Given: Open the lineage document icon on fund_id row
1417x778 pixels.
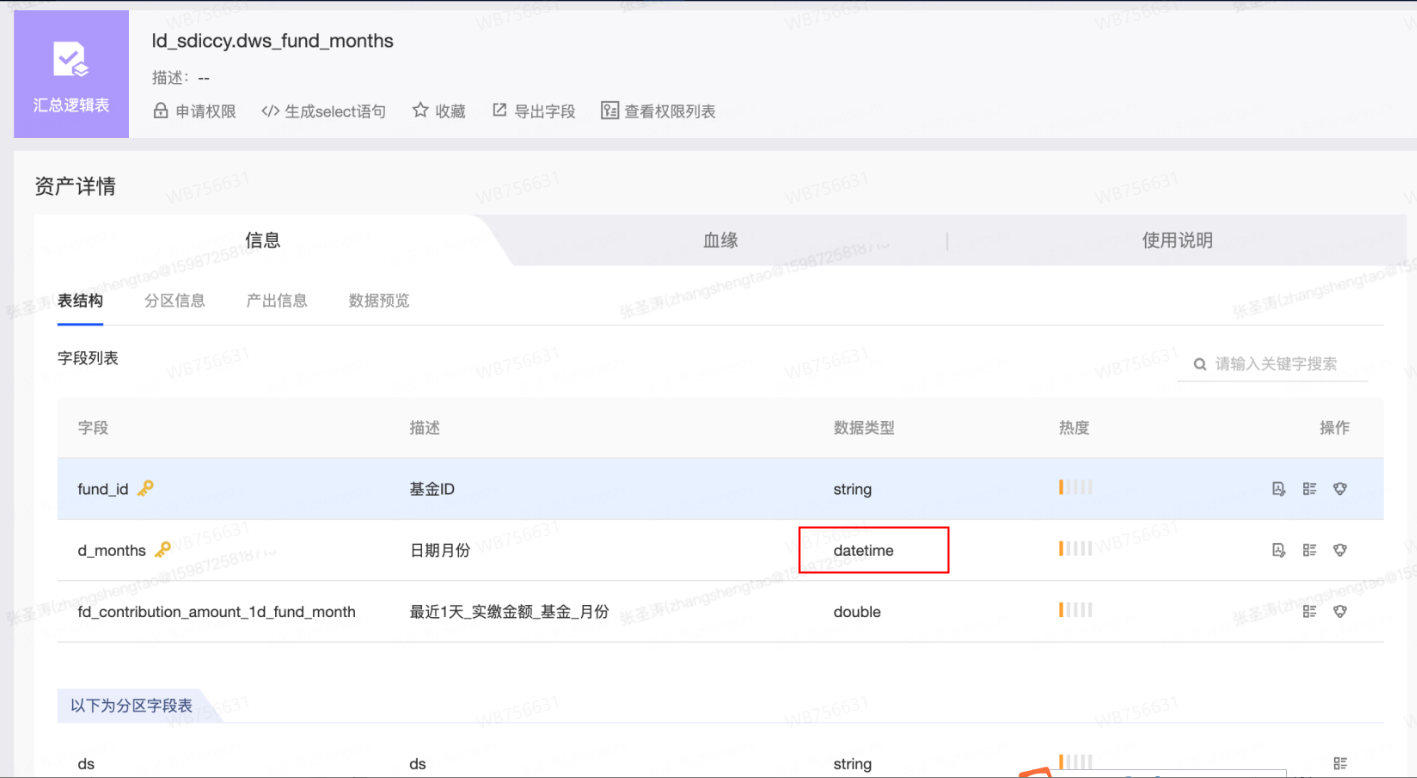Looking at the screenshot, I should point(1278,489).
